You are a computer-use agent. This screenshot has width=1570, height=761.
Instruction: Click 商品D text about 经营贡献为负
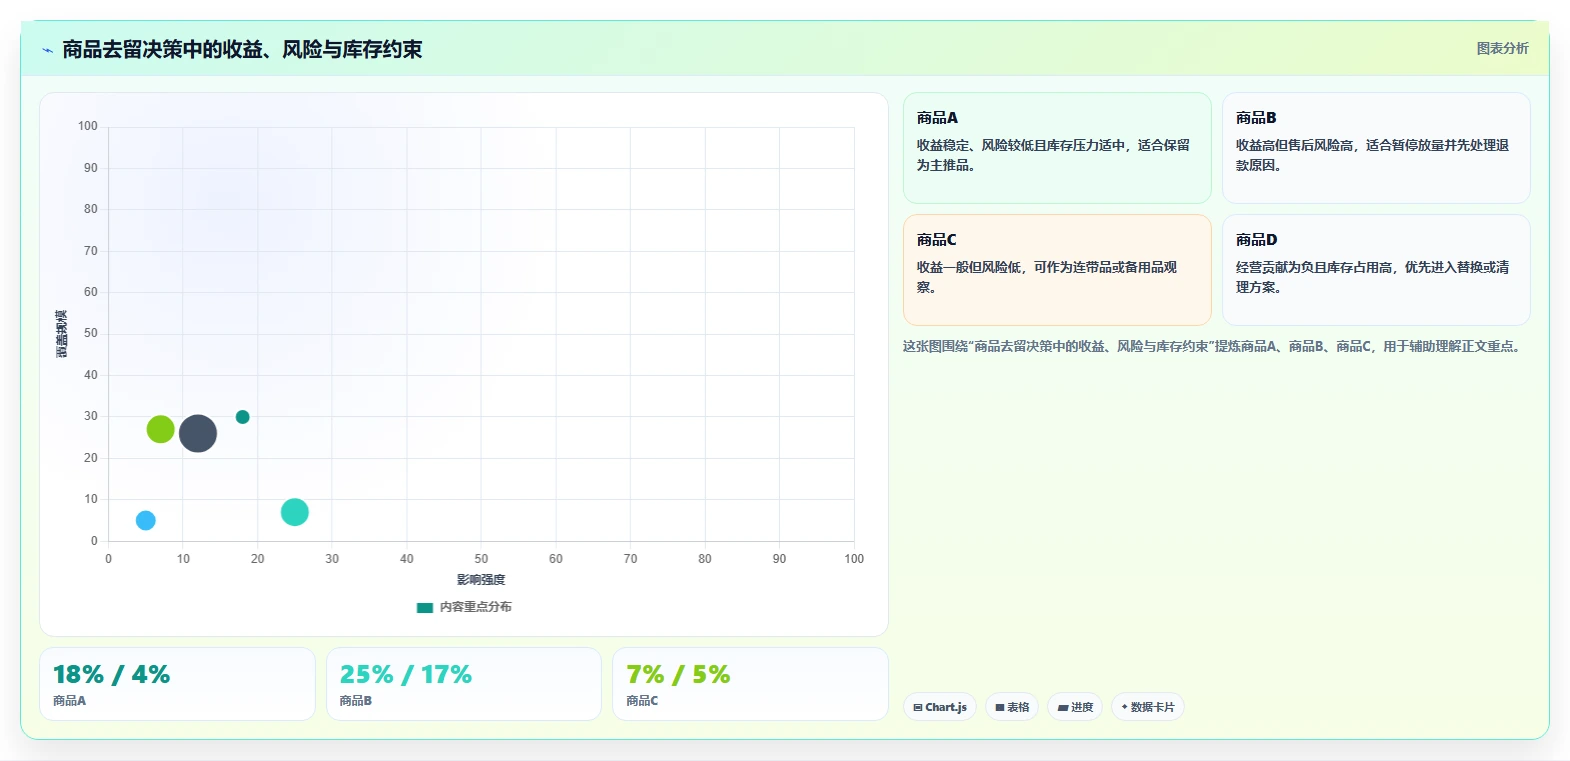[x=1372, y=277]
